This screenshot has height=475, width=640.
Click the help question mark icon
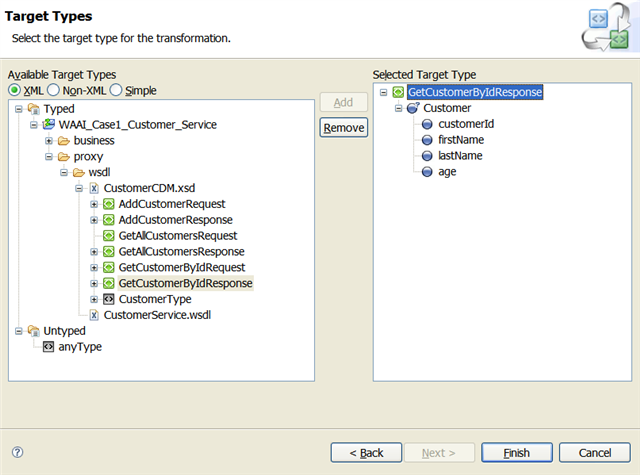17,453
